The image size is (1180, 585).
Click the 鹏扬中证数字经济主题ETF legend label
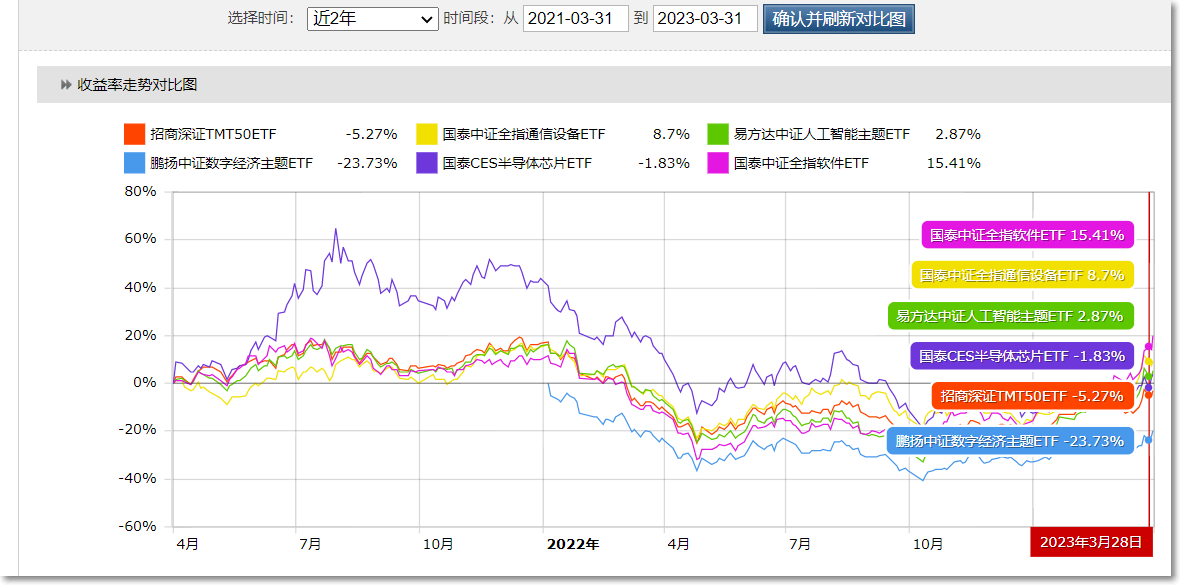(x=231, y=163)
